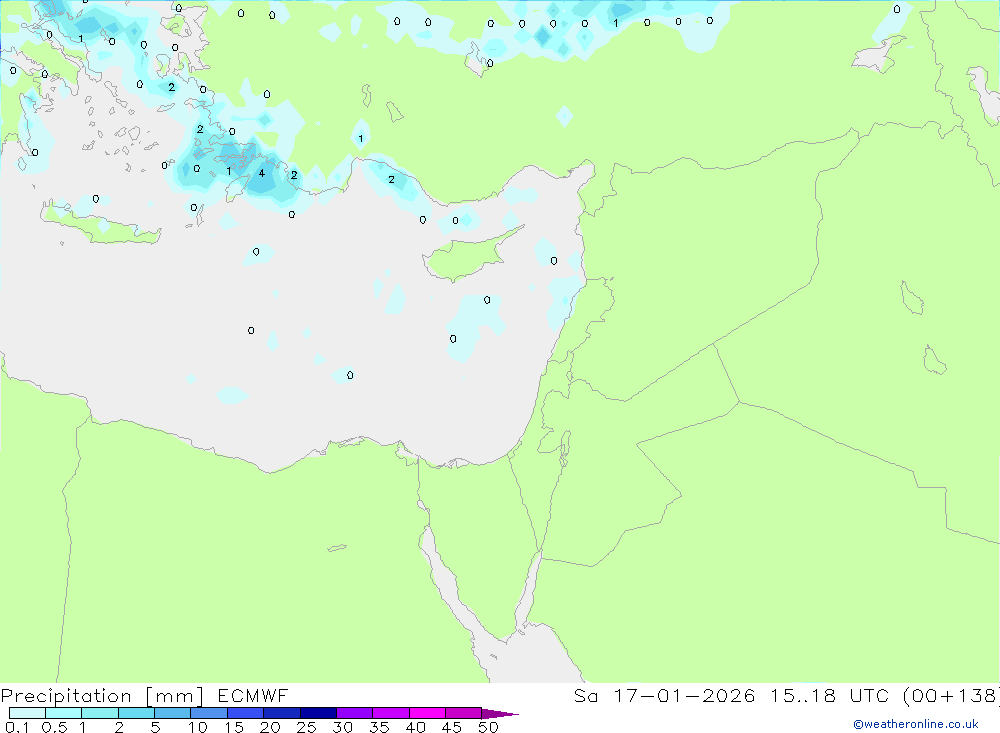Click the 0.5–1 mm legend color box
This screenshot has height=733, width=1000.
[x=64, y=713]
